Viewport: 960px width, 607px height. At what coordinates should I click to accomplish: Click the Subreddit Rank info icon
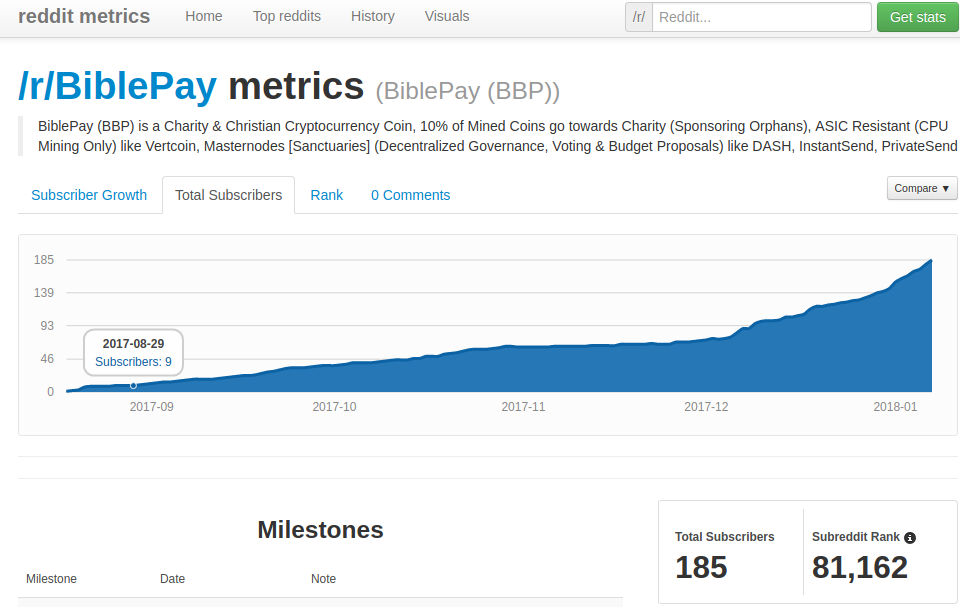(910, 538)
